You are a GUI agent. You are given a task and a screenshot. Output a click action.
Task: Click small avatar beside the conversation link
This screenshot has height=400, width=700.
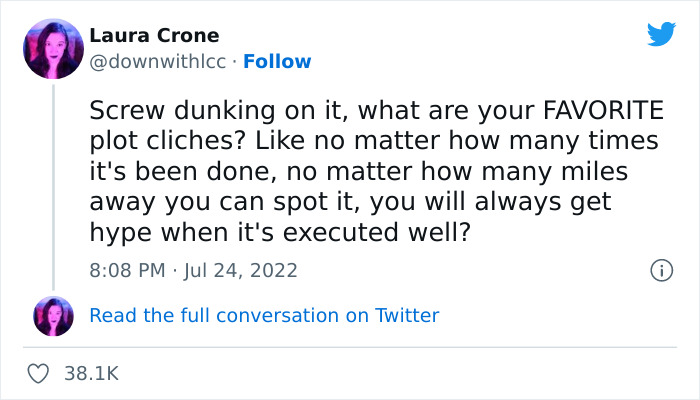[53, 315]
